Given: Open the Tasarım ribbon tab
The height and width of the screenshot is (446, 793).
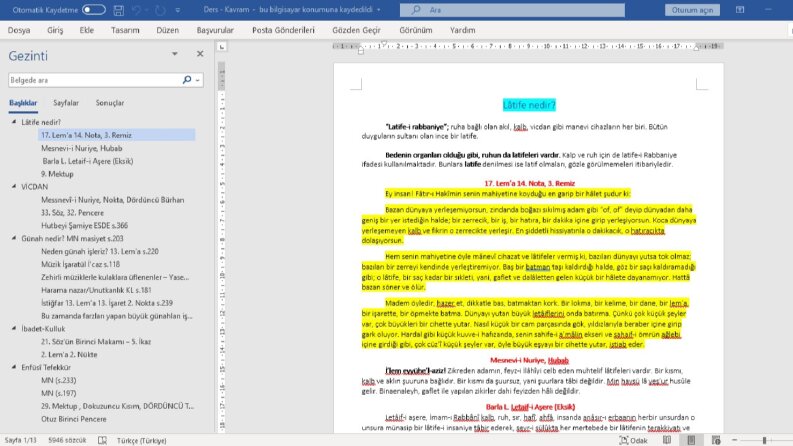Looking at the screenshot, I should (125, 30).
